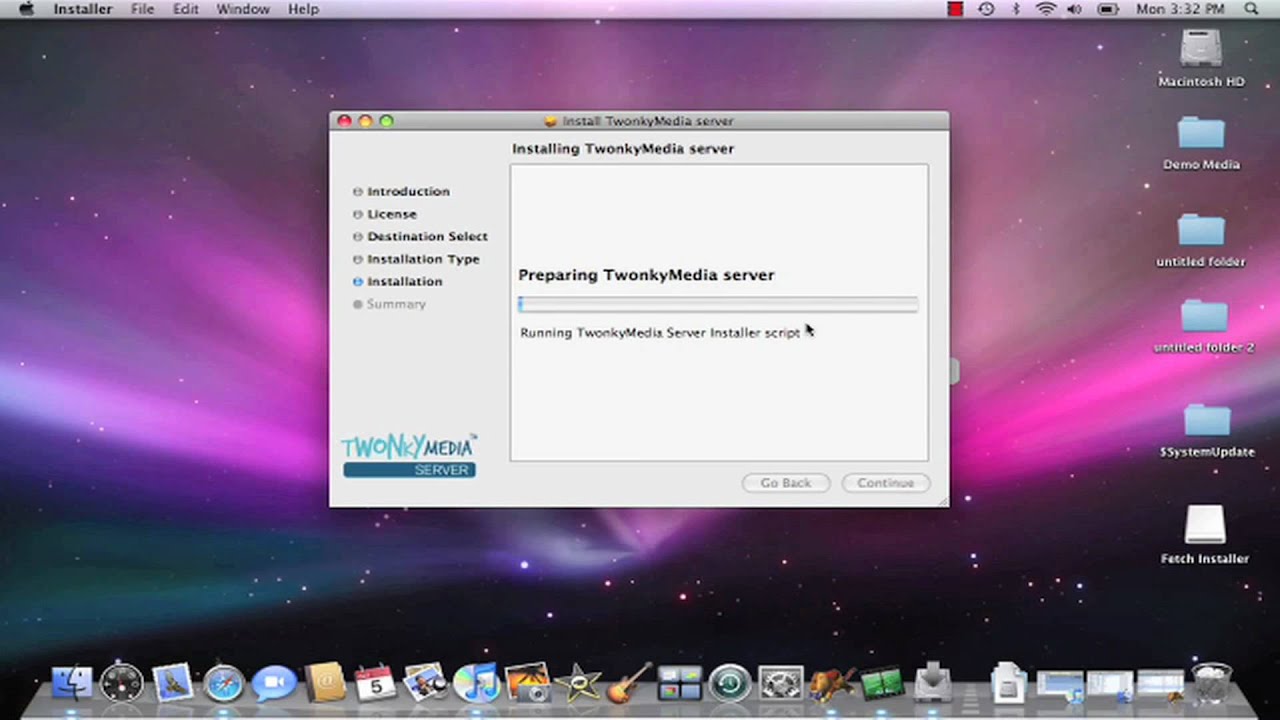
Task: Click the volume speaker menu icon
Action: (1075, 9)
